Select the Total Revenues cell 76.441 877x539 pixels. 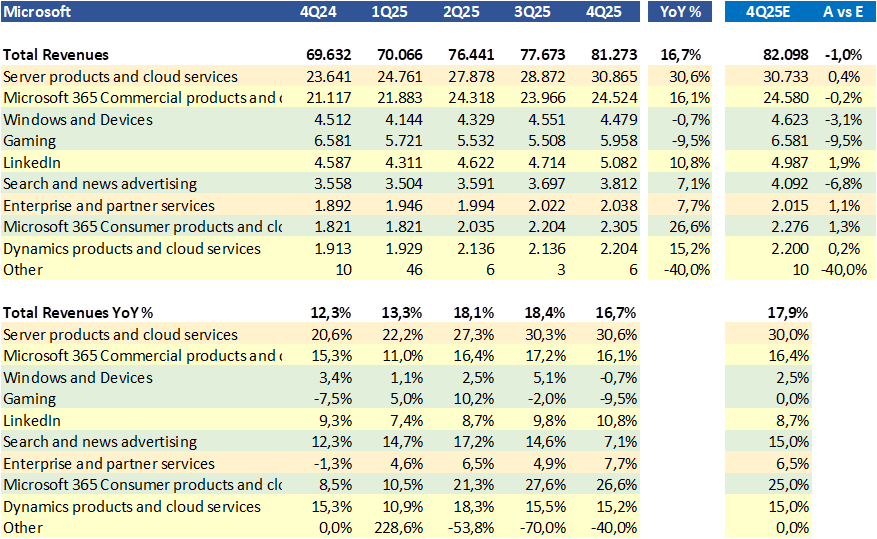pyautogui.click(x=471, y=55)
